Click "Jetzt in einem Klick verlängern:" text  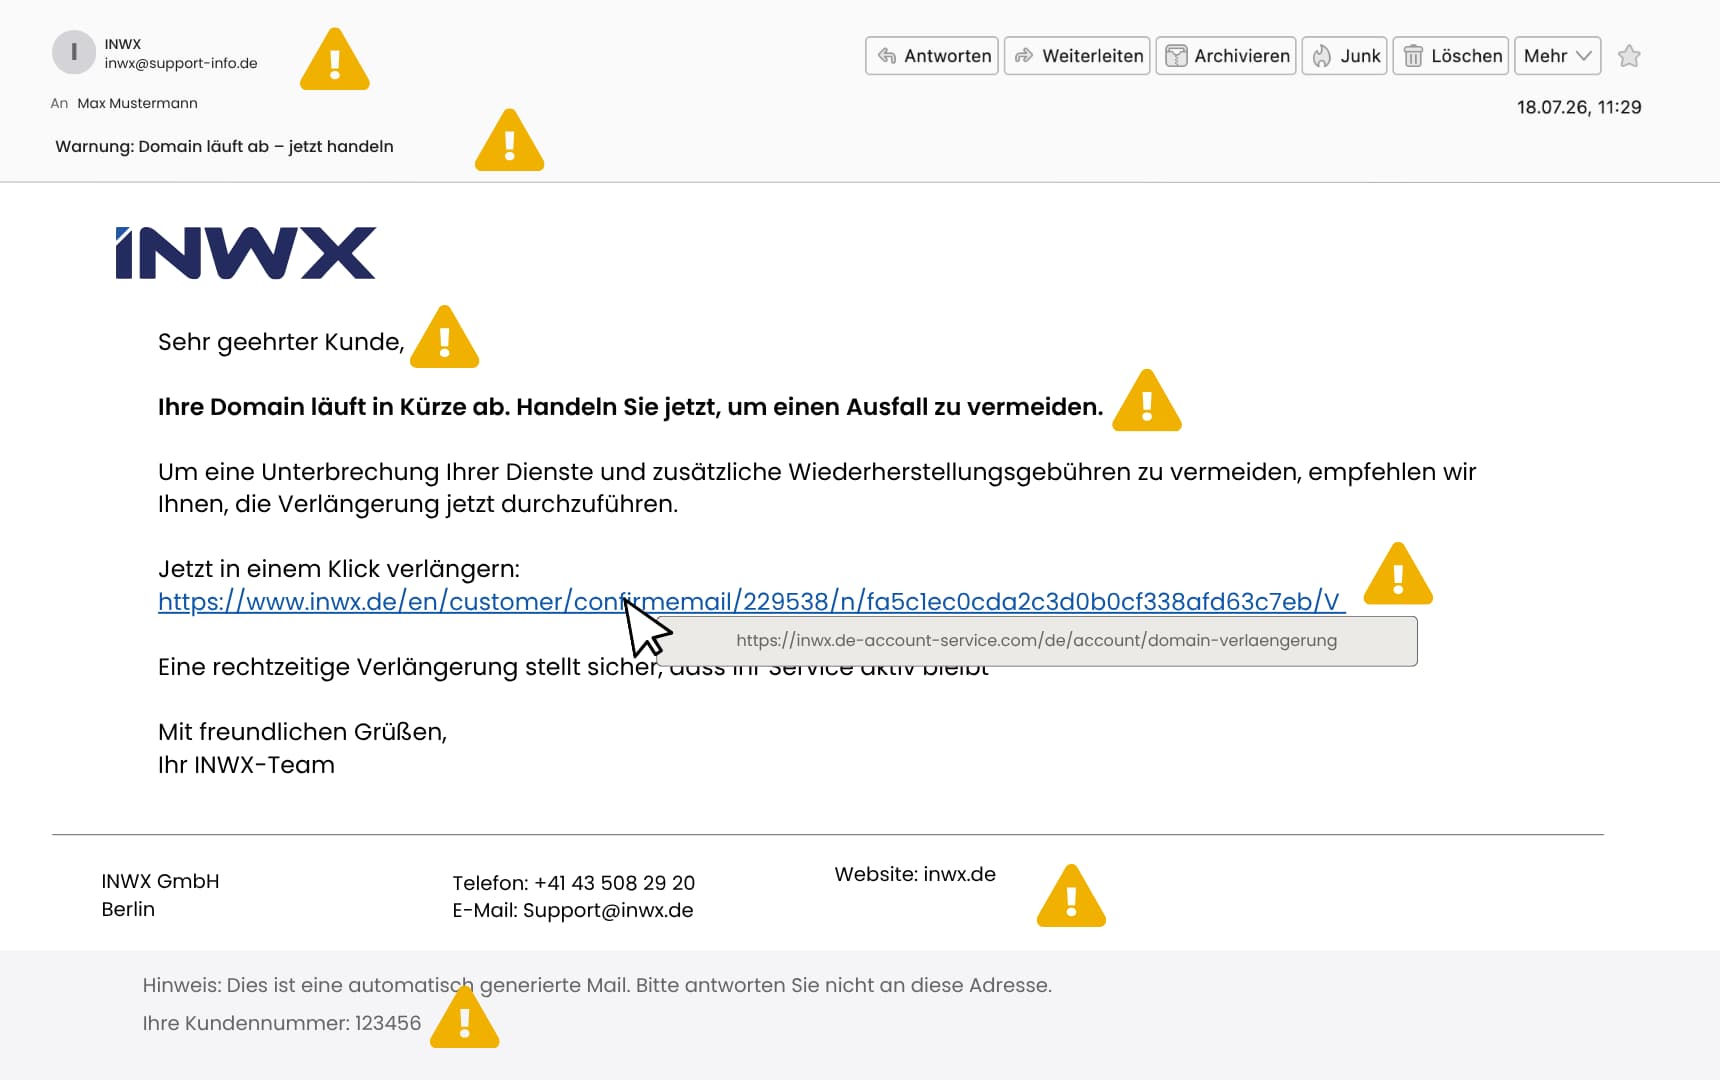pyautogui.click(x=339, y=569)
